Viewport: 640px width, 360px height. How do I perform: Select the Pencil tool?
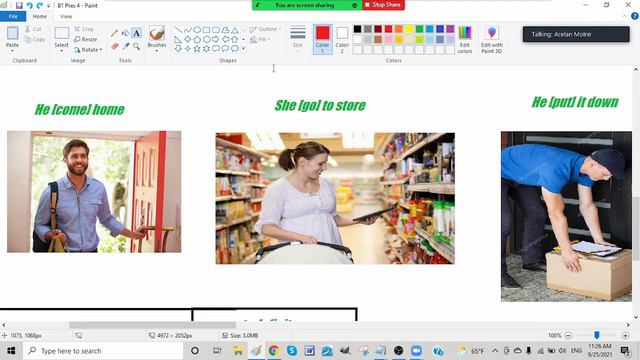(115, 33)
